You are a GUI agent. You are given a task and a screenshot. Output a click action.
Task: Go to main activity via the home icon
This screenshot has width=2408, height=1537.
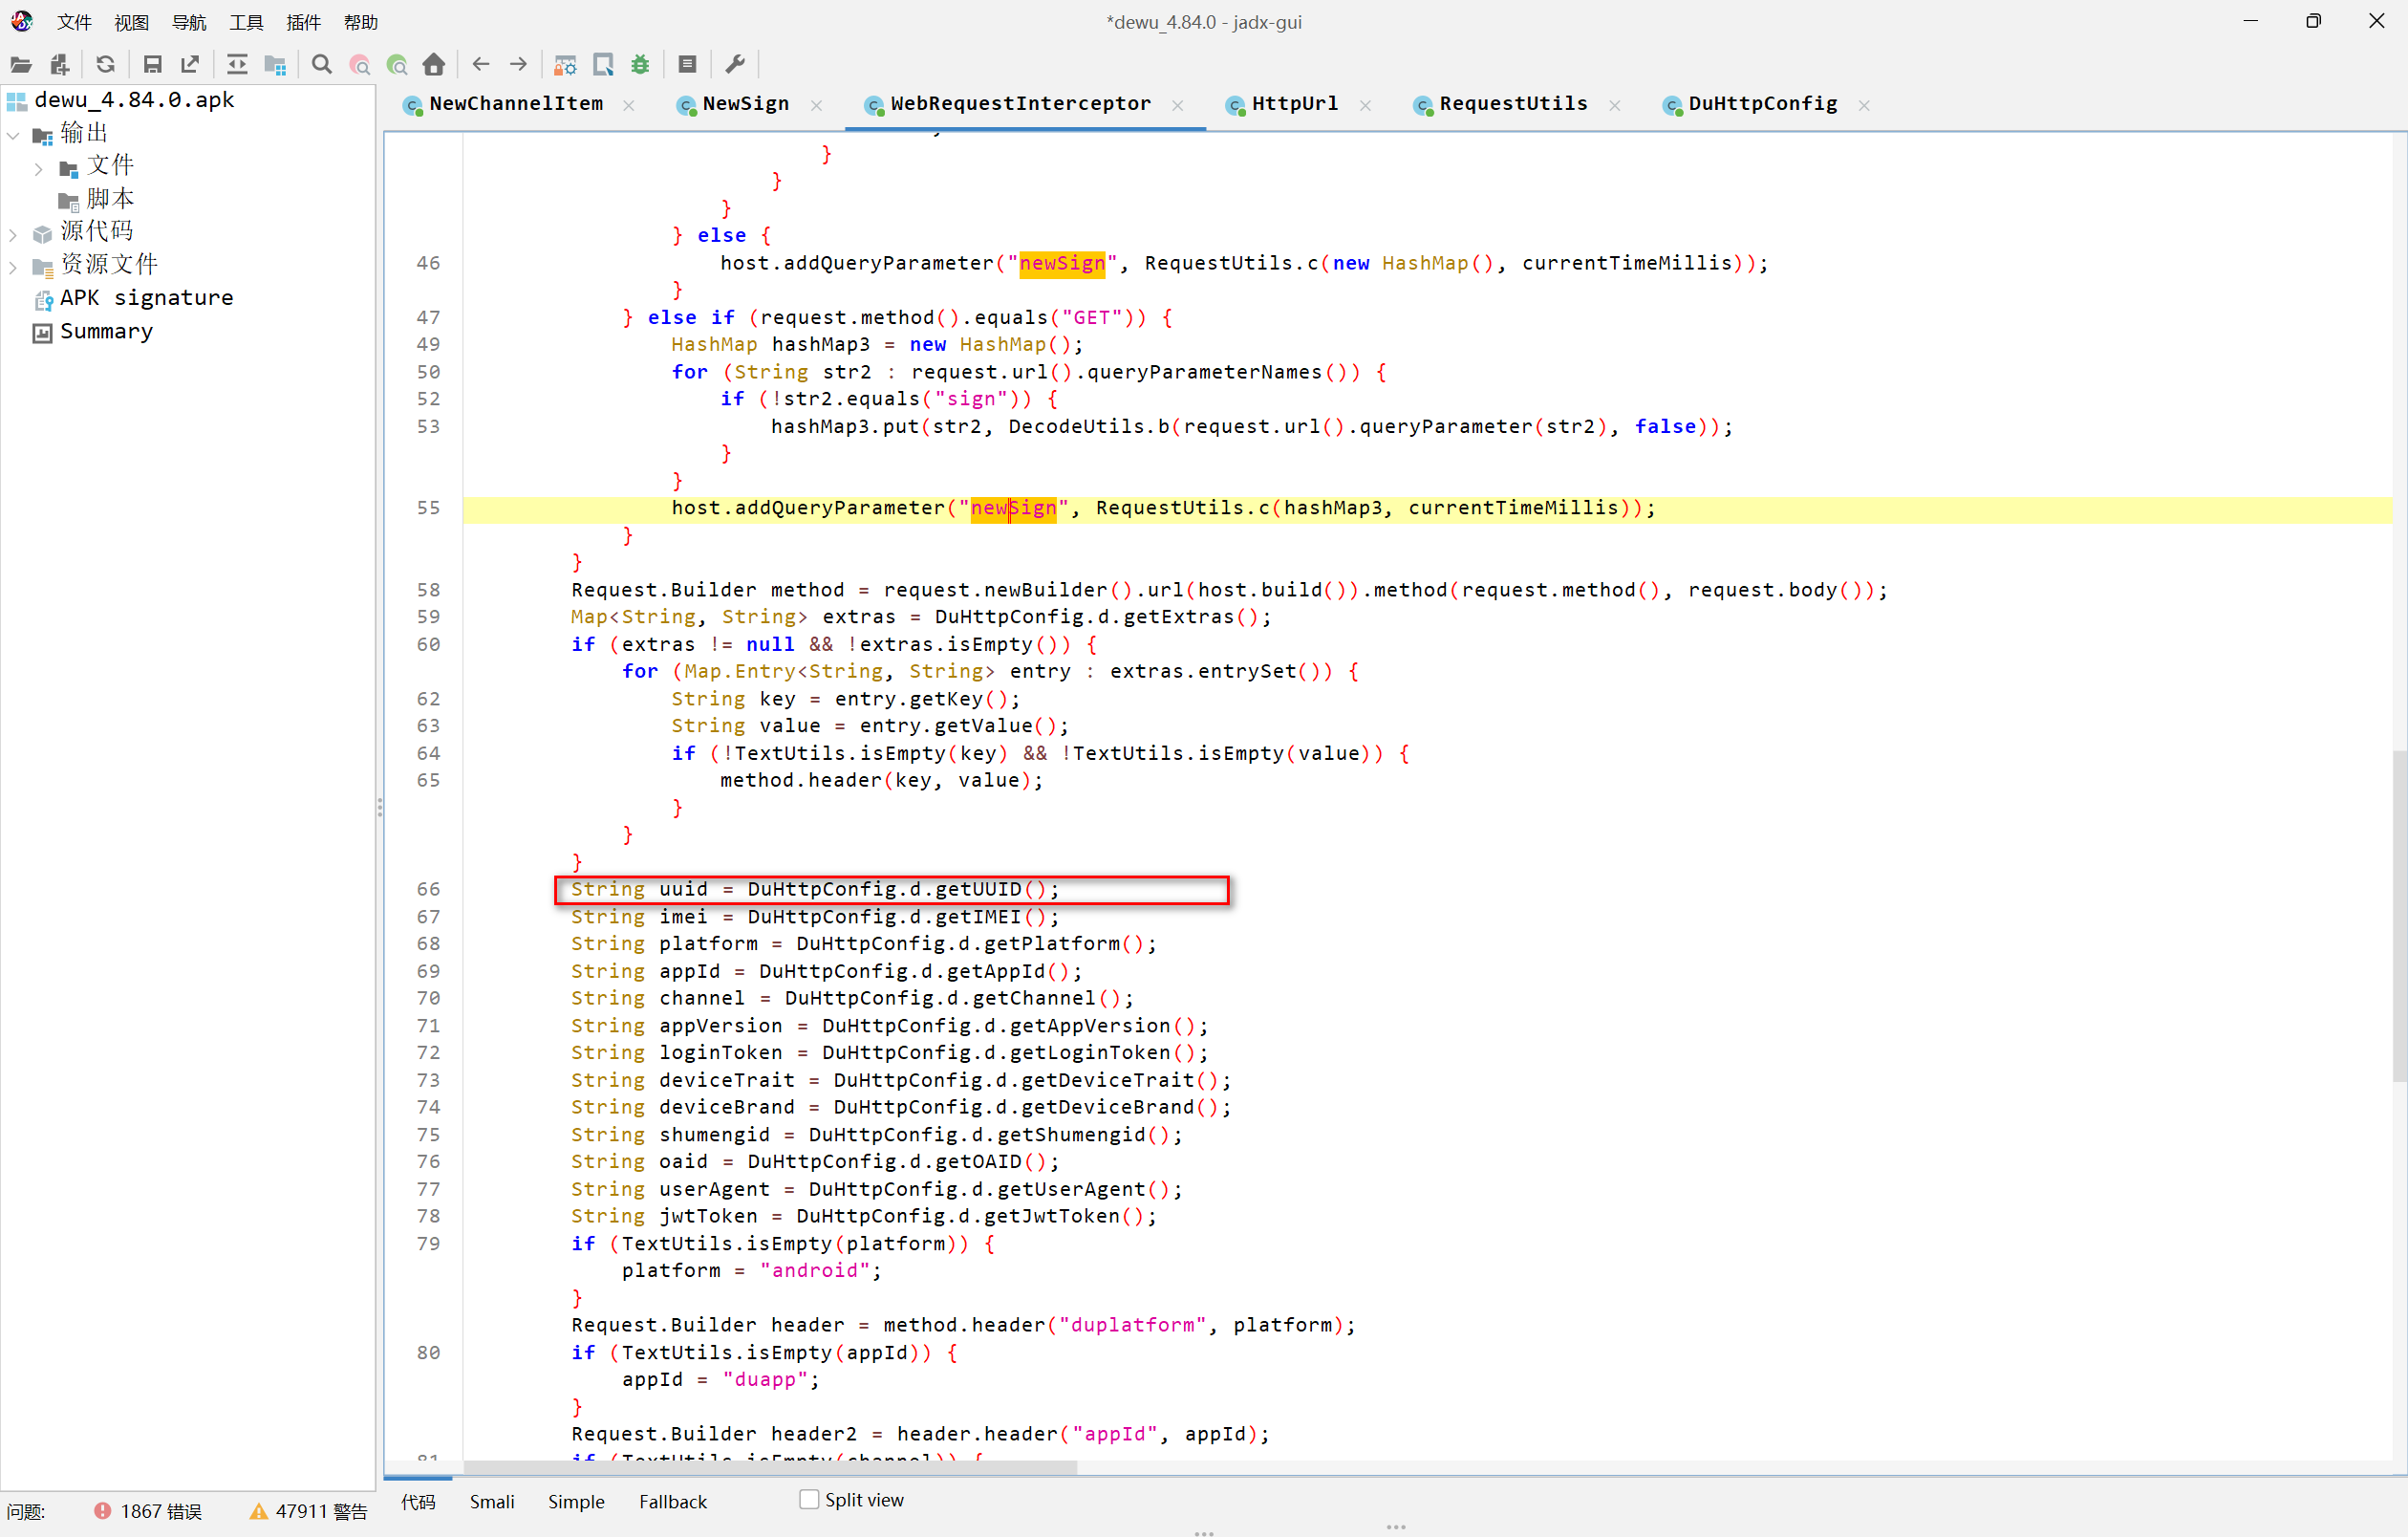tap(434, 65)
